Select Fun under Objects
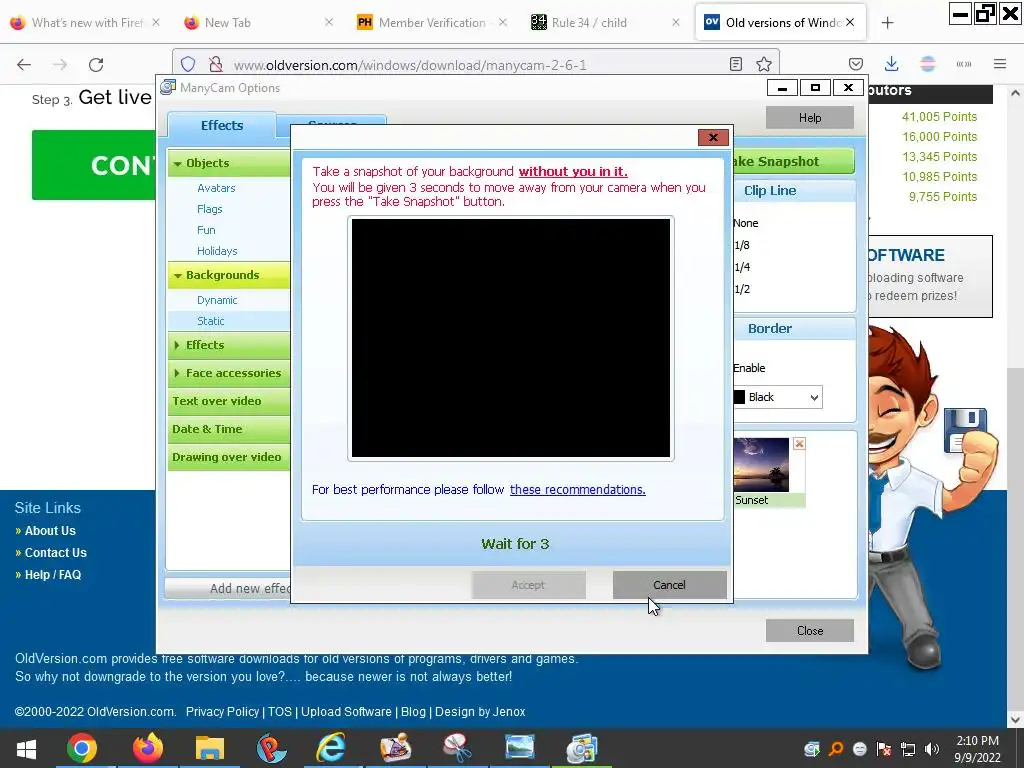The image size is (1024, 768). [206, 230]
